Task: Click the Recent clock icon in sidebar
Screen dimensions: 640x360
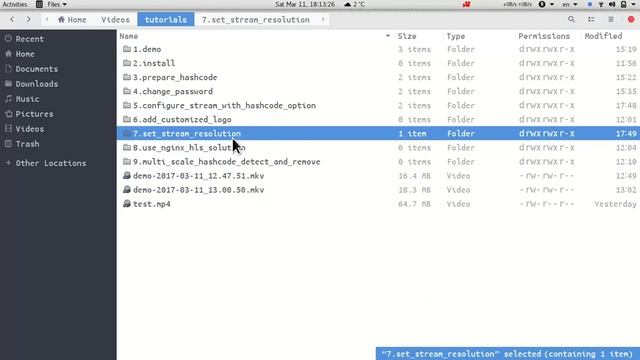Action: point(8,39)
